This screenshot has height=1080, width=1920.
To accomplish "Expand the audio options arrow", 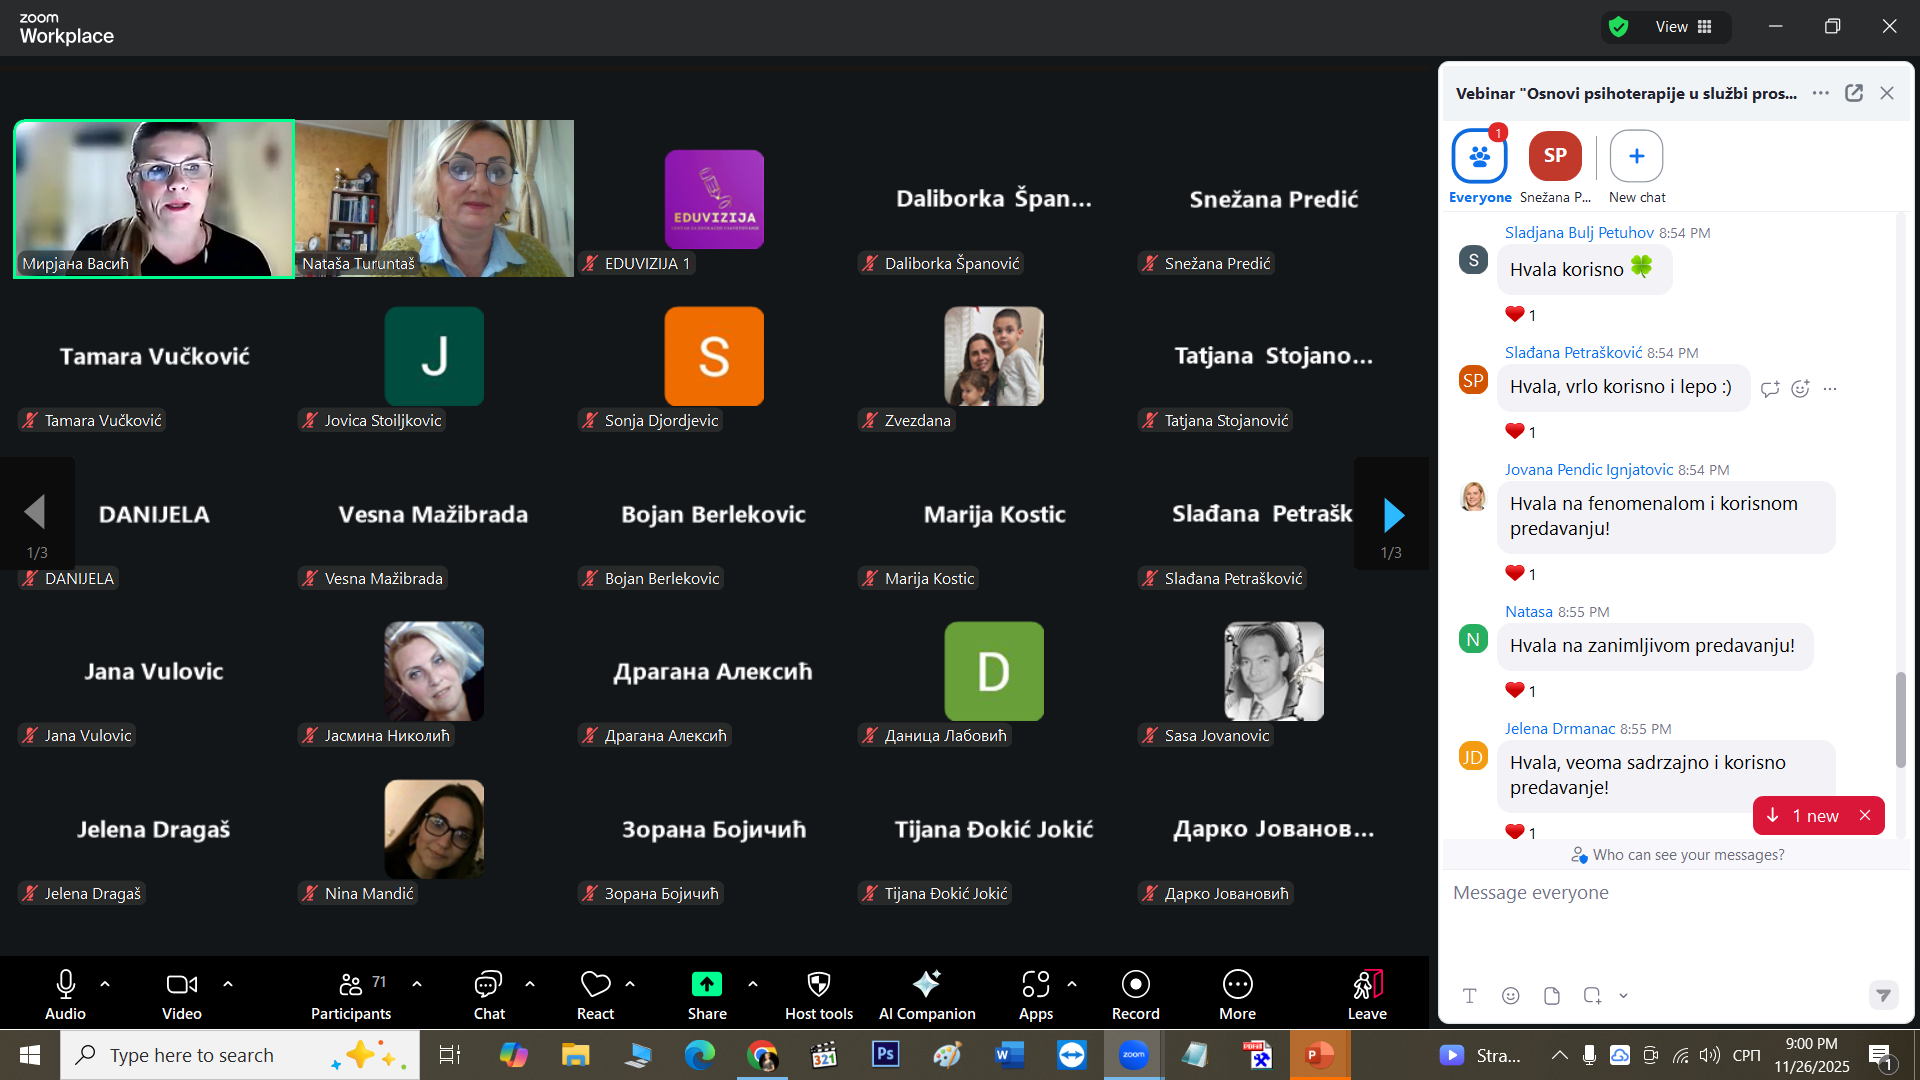I will [105, 984].
